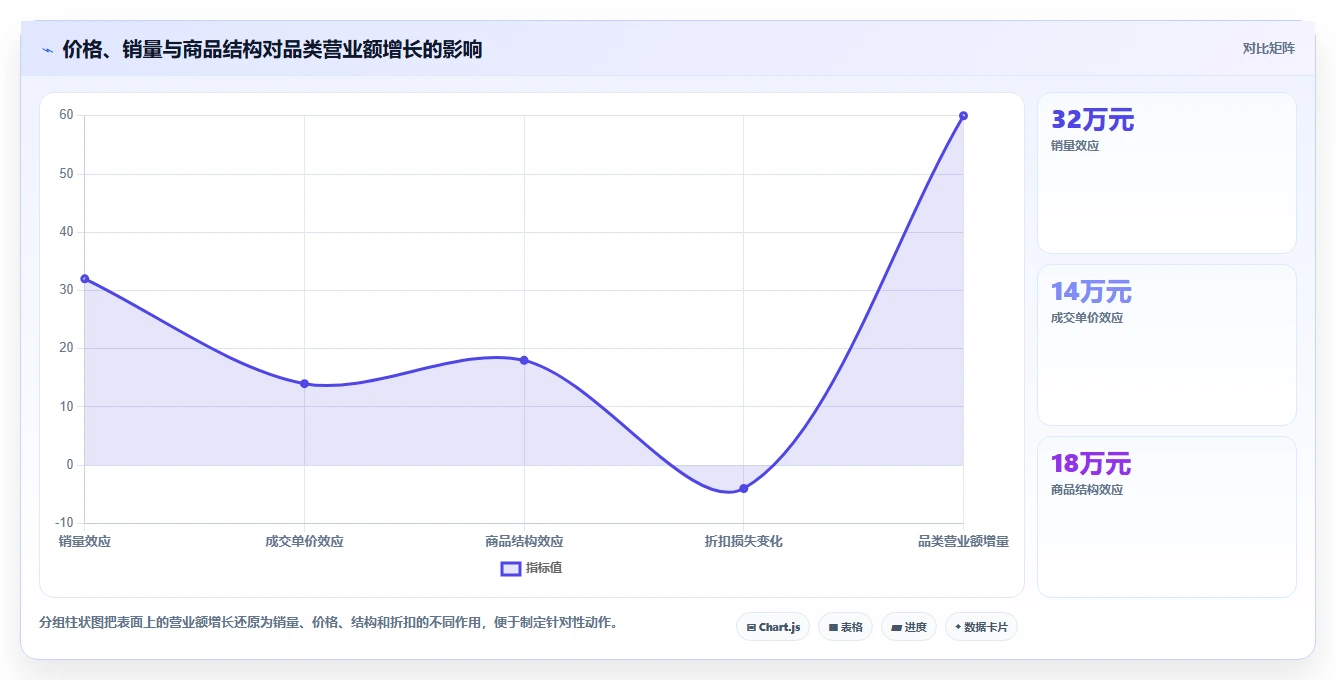Click the 0 value on the y-axis
This screenshot has height=680, width=1336.
tap(70, 465)
